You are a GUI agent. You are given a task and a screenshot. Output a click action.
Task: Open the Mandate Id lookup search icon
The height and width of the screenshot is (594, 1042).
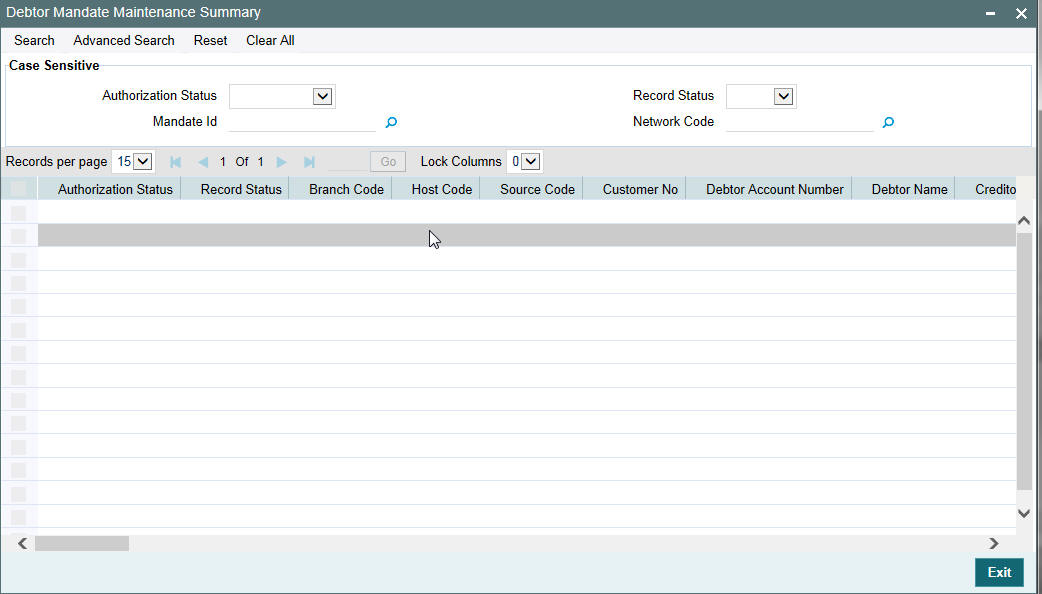(391, 122)
